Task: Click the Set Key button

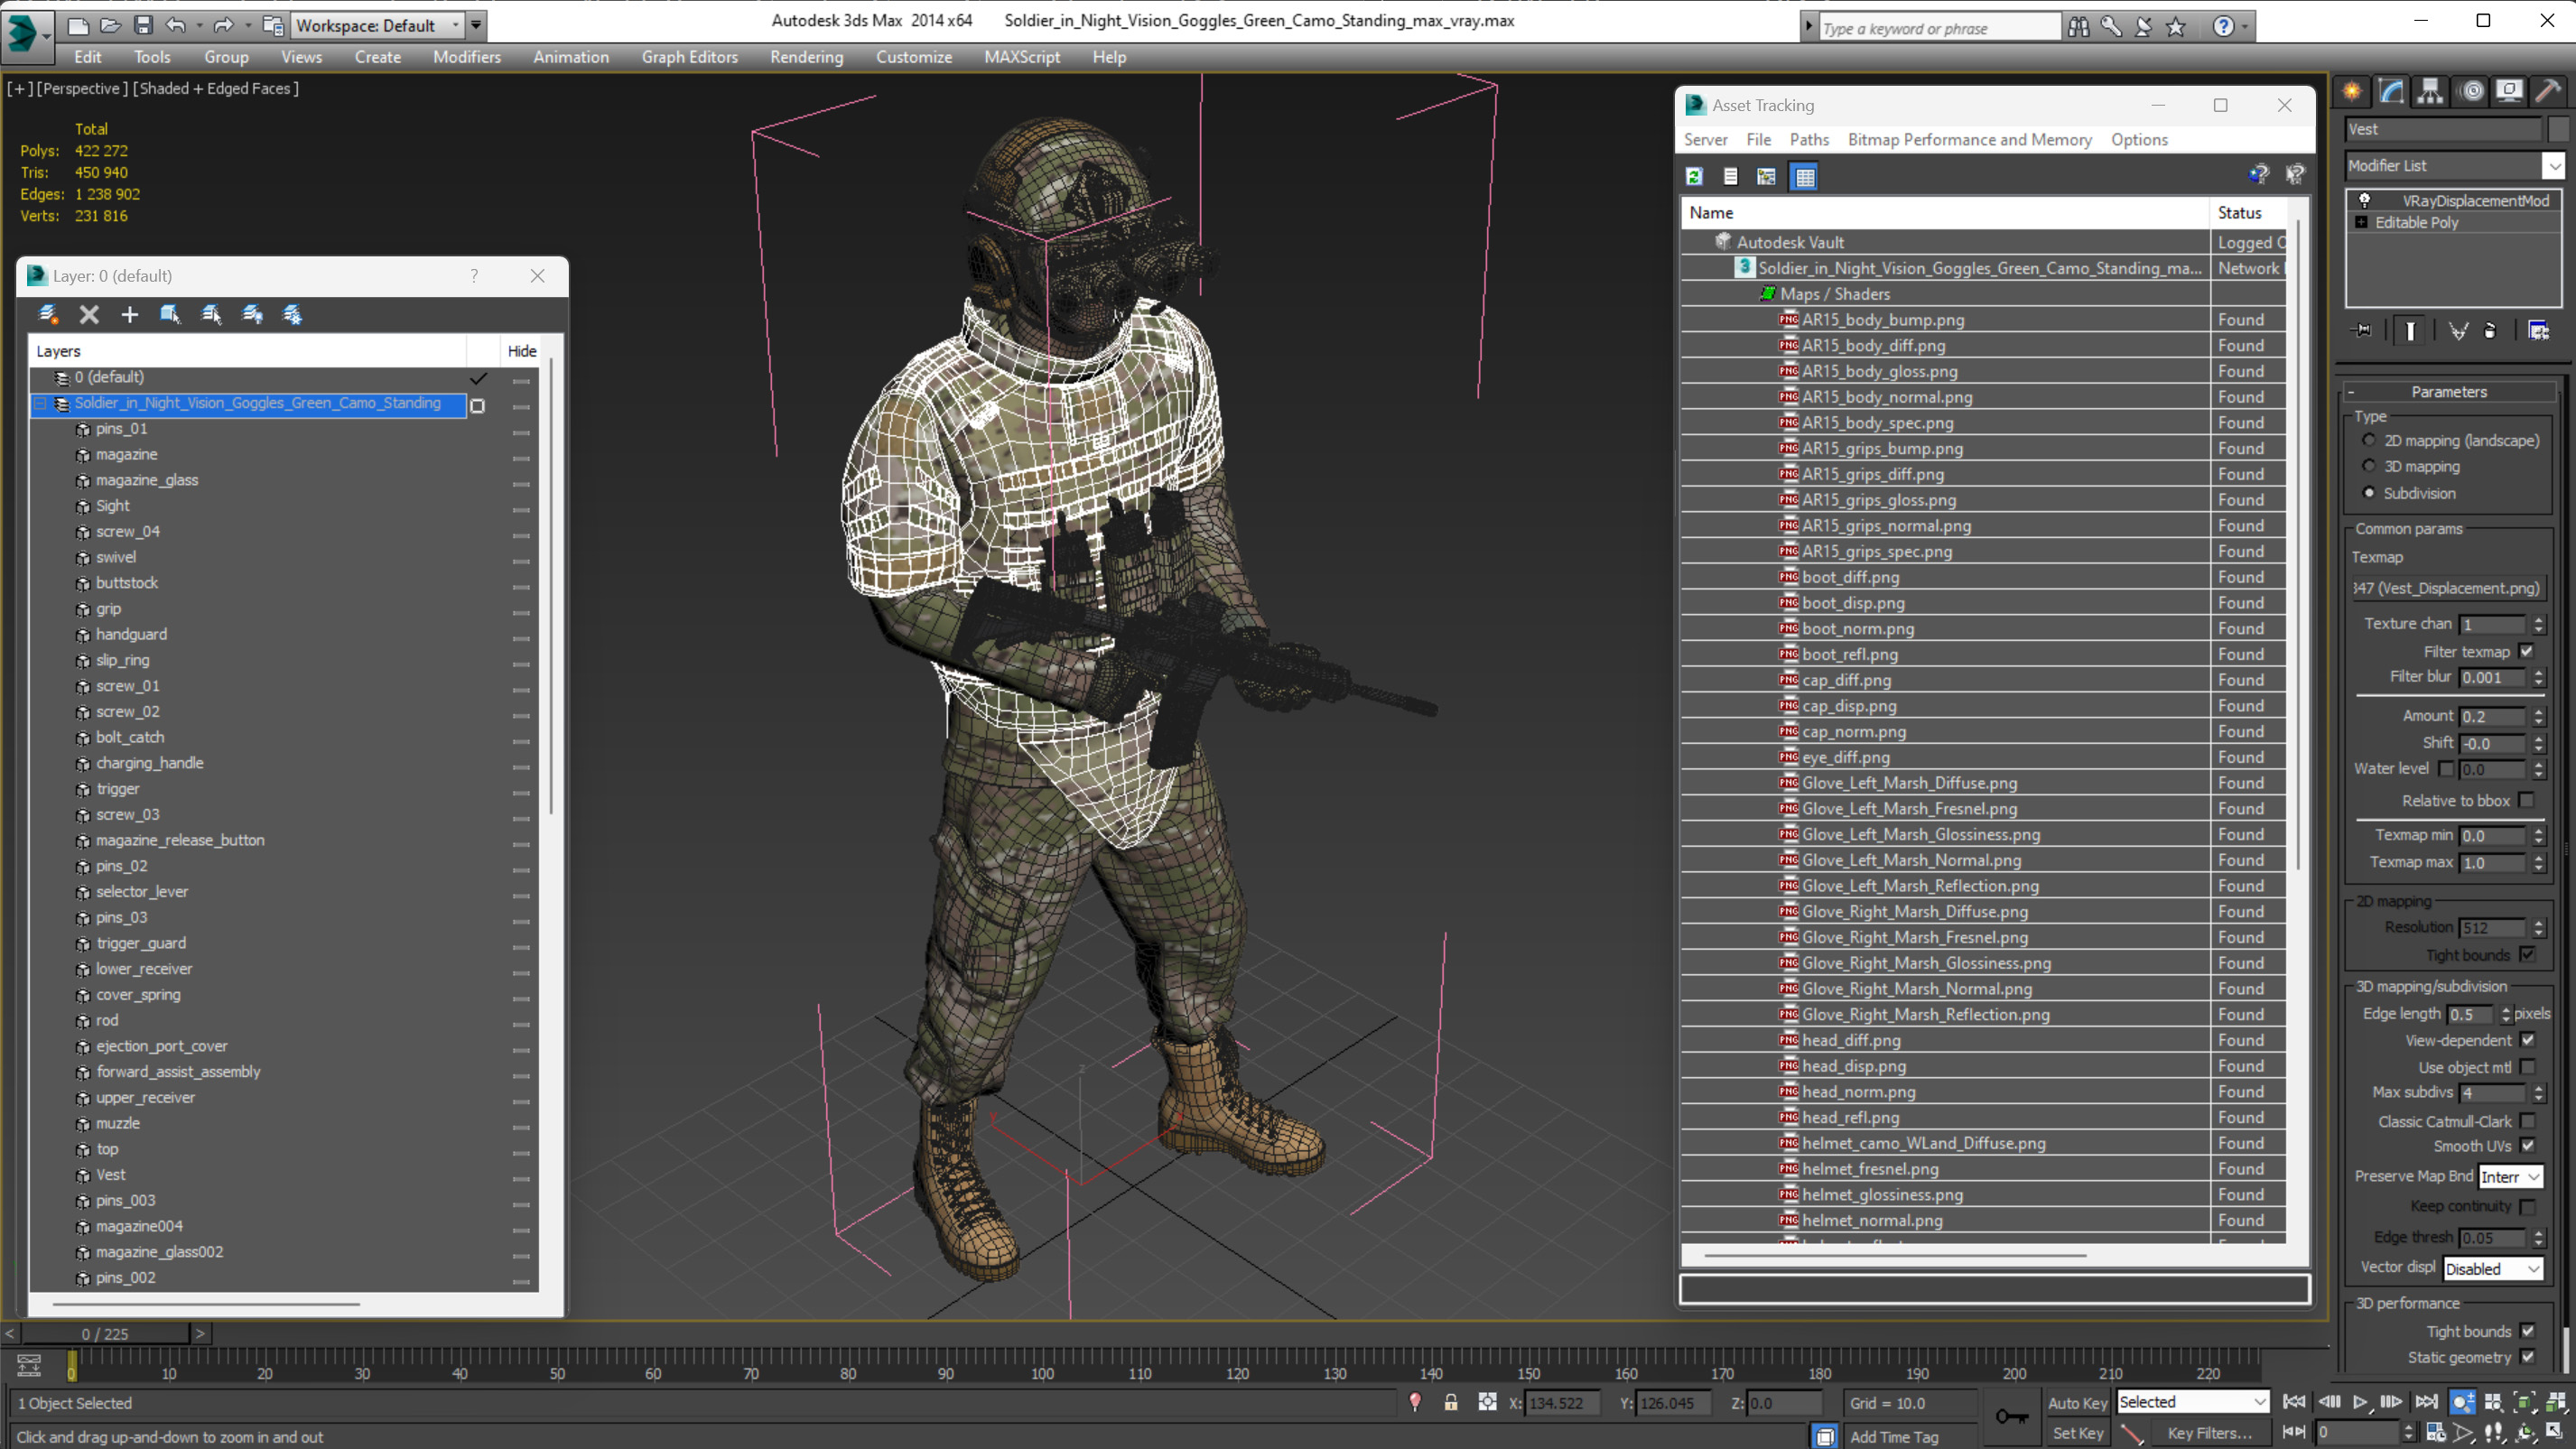Action: [x=2077, y=1433]
